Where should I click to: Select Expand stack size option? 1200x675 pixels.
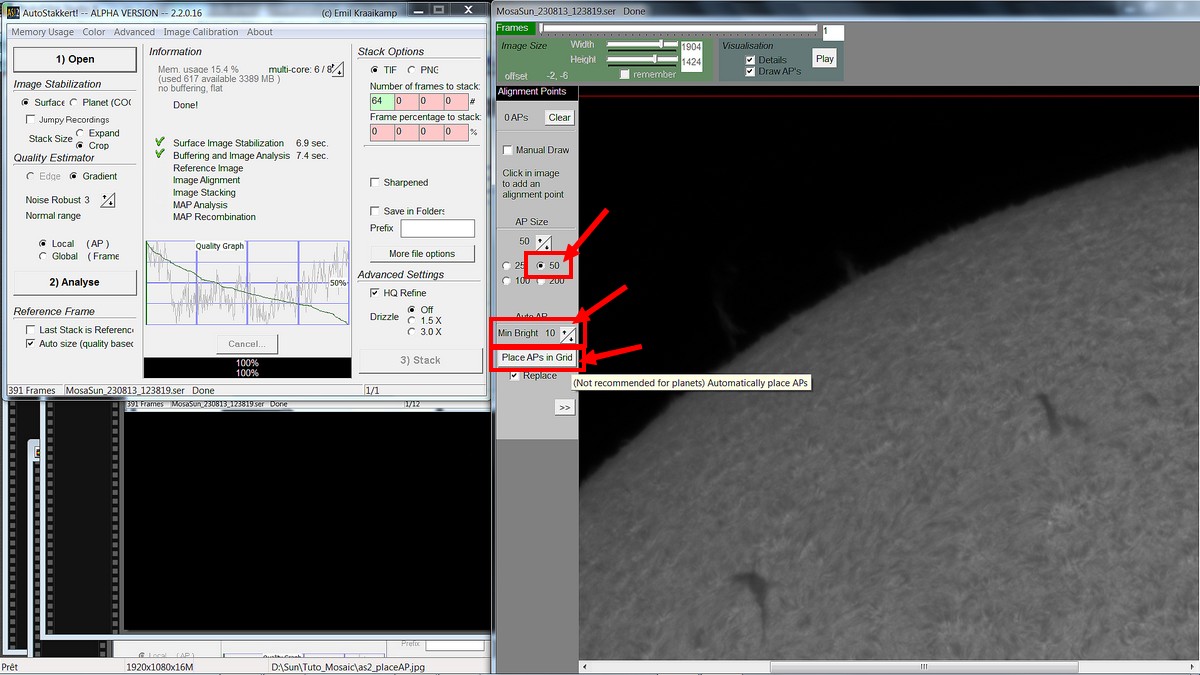point(97,133)
